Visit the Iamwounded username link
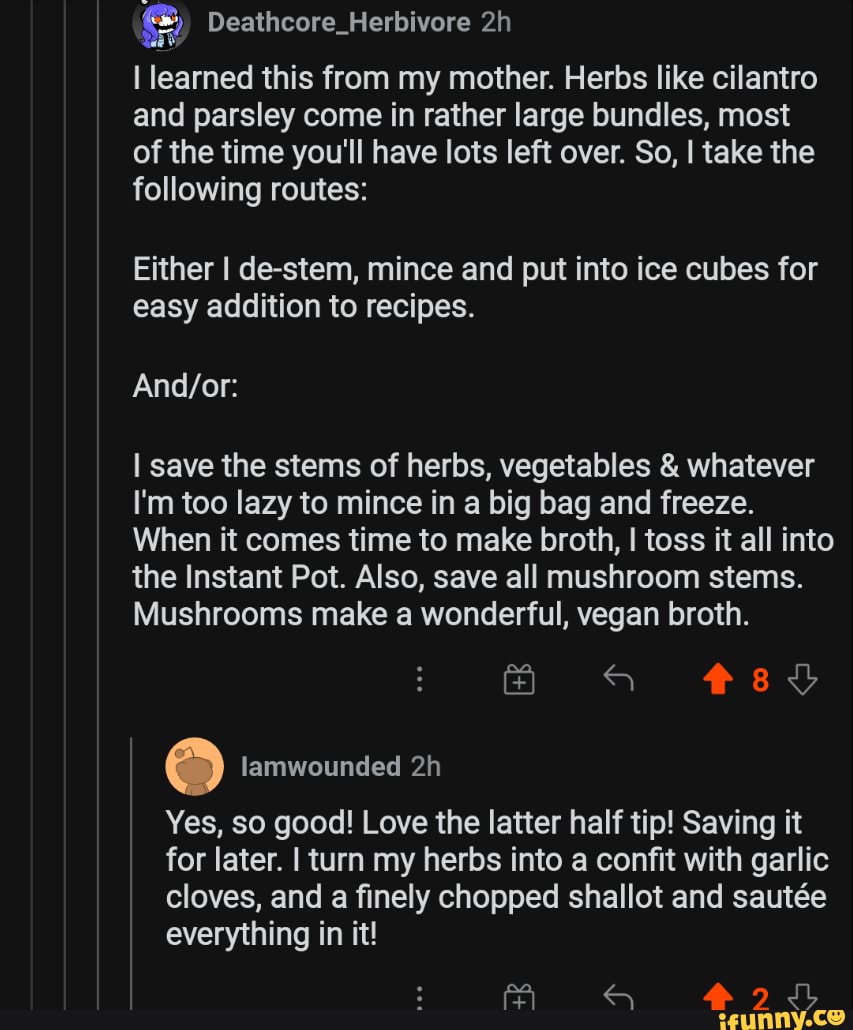 320,766
